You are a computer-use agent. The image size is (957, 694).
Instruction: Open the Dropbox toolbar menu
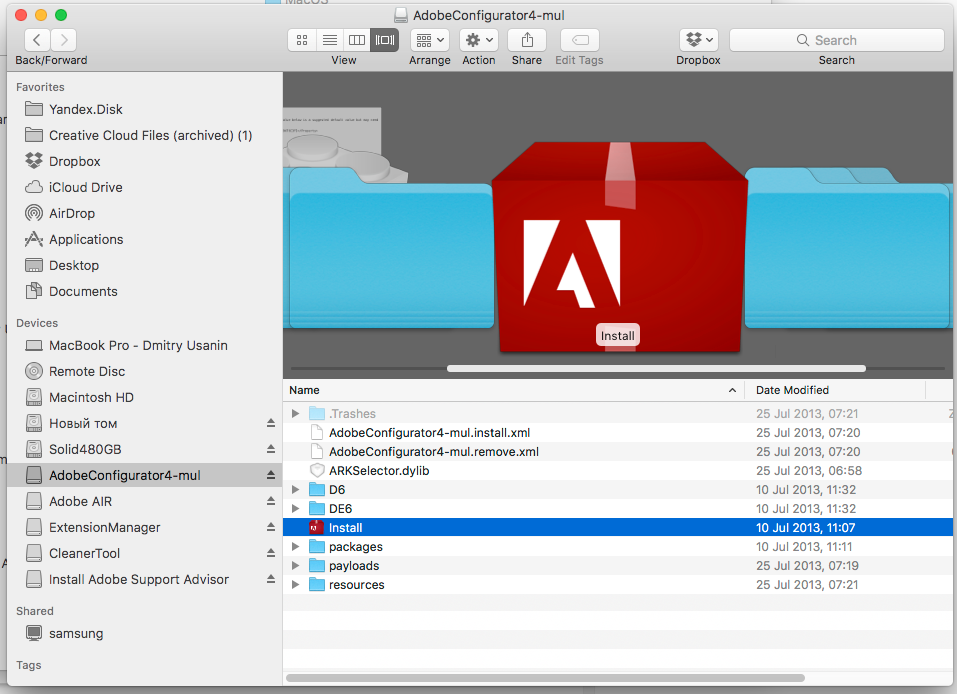[x=698, y=40]
